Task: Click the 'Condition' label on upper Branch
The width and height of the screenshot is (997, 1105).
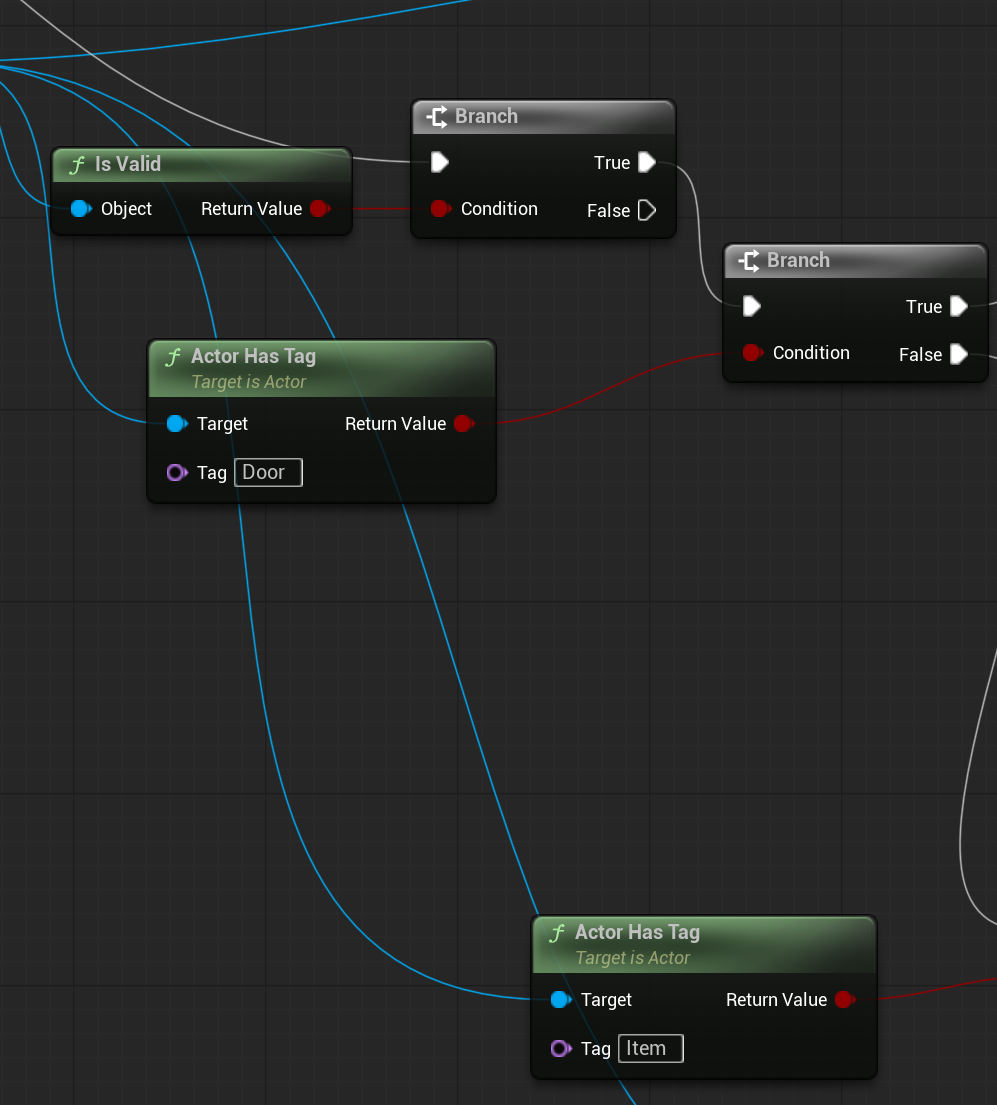Action: [499, 209]
